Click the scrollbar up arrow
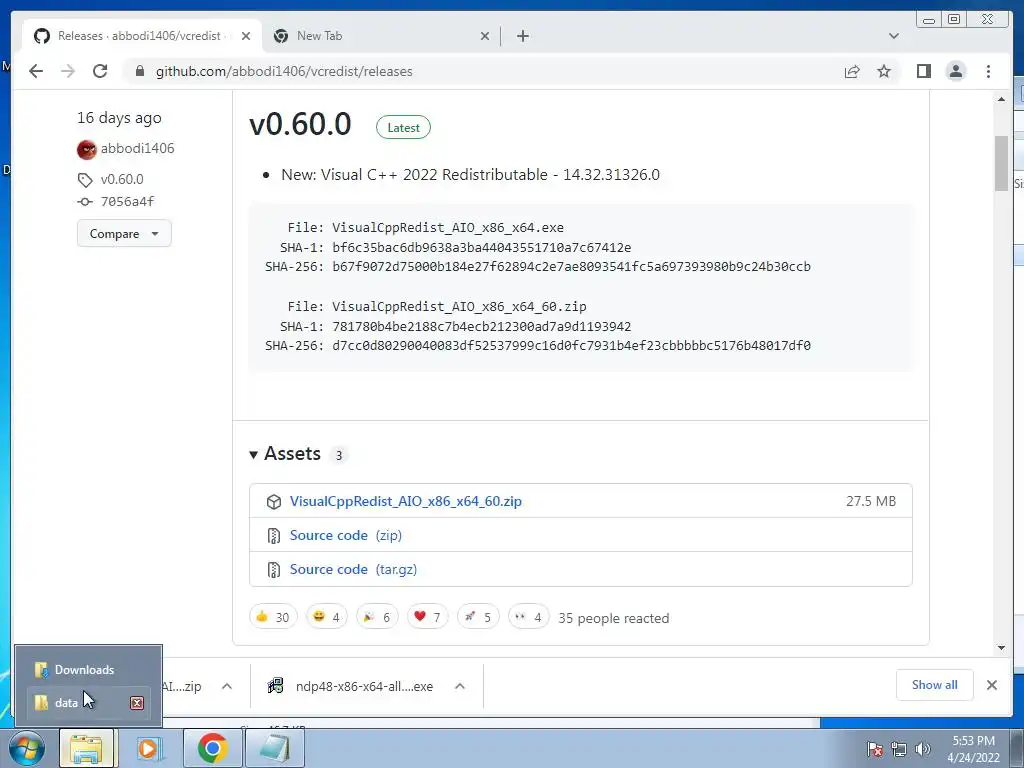The height and width of the screenshot is (768, 1024). [x=1002, y=99]
